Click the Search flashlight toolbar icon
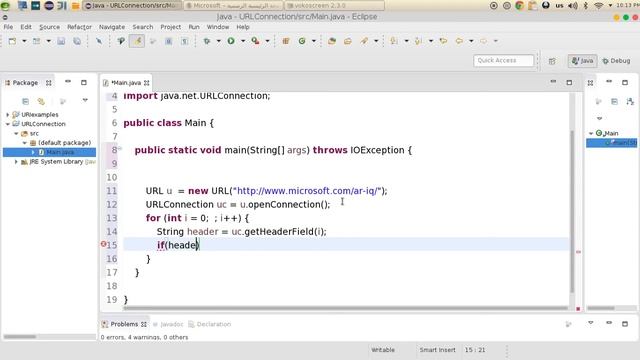 pos(364,41)
